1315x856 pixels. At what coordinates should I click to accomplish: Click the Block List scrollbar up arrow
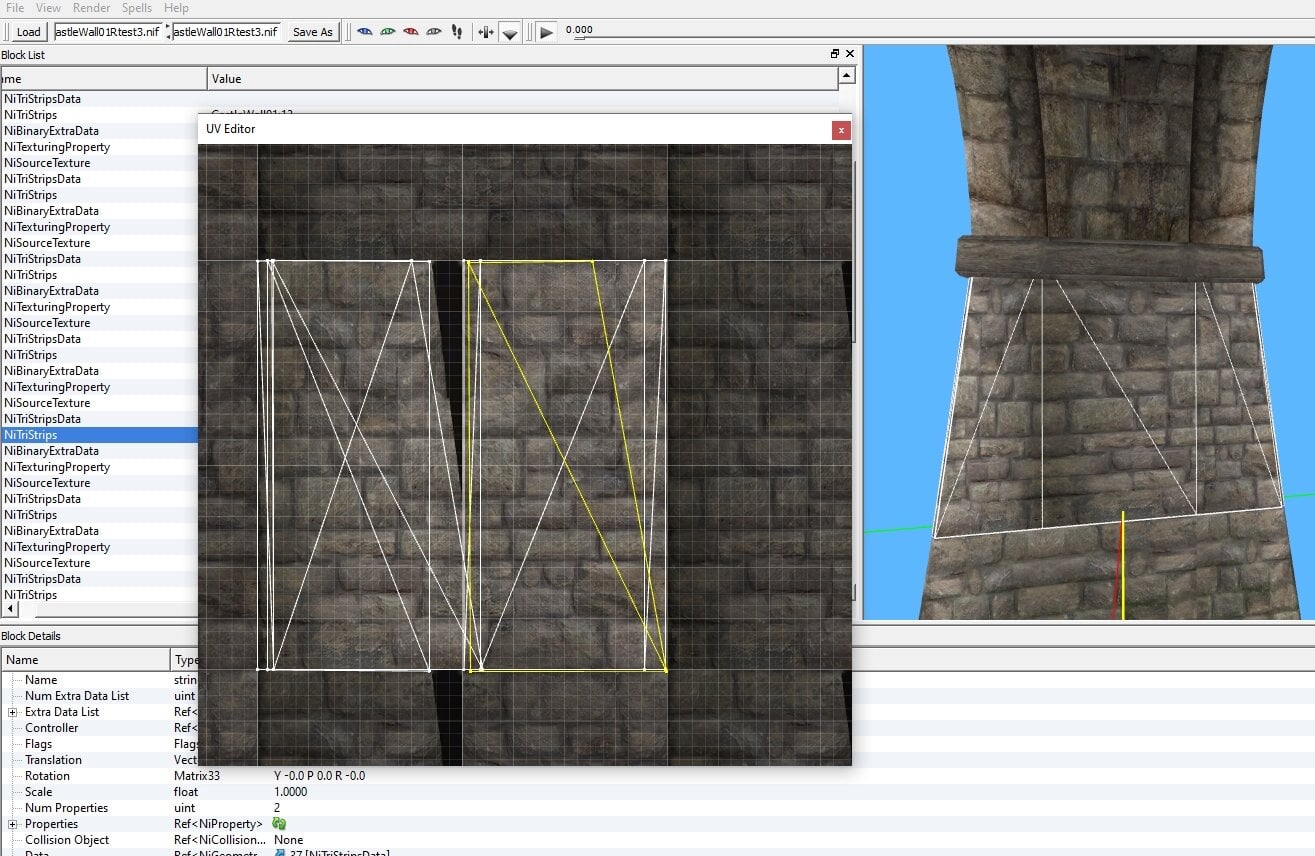click(847, 75)
